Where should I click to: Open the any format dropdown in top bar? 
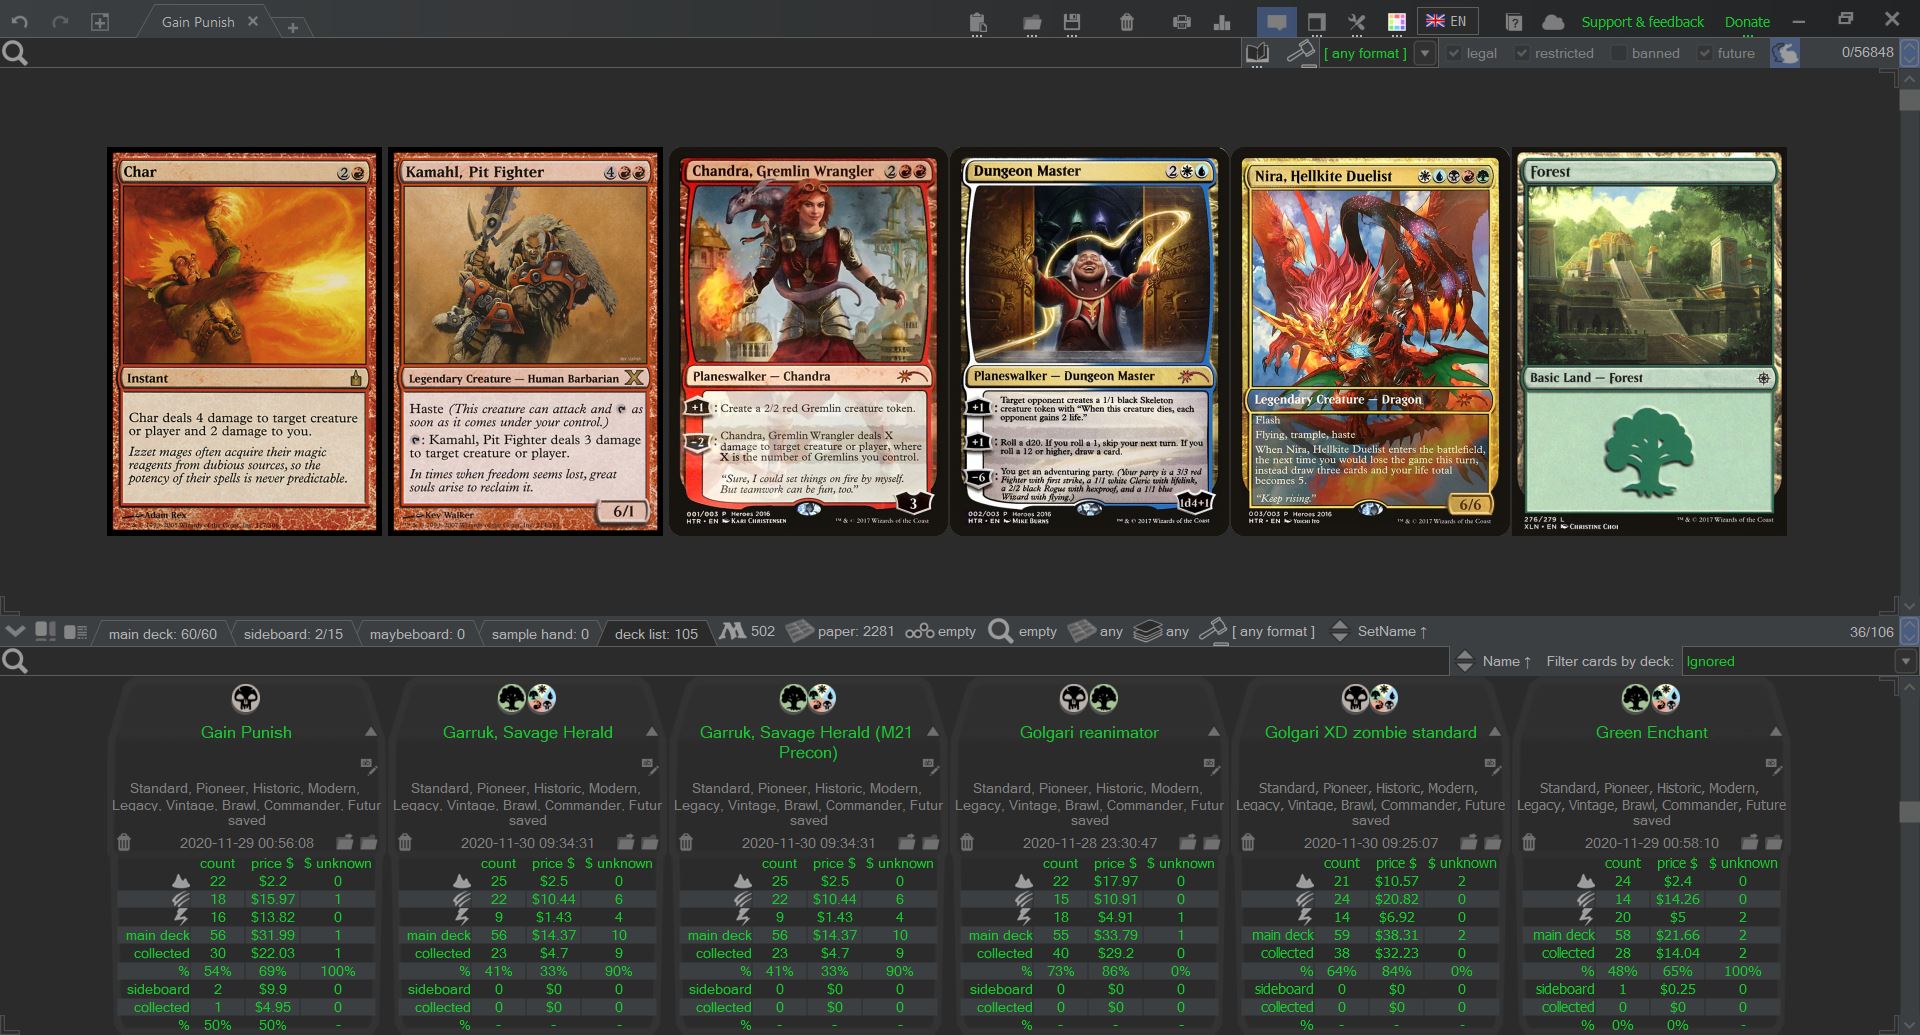[x=1425, y=53]
